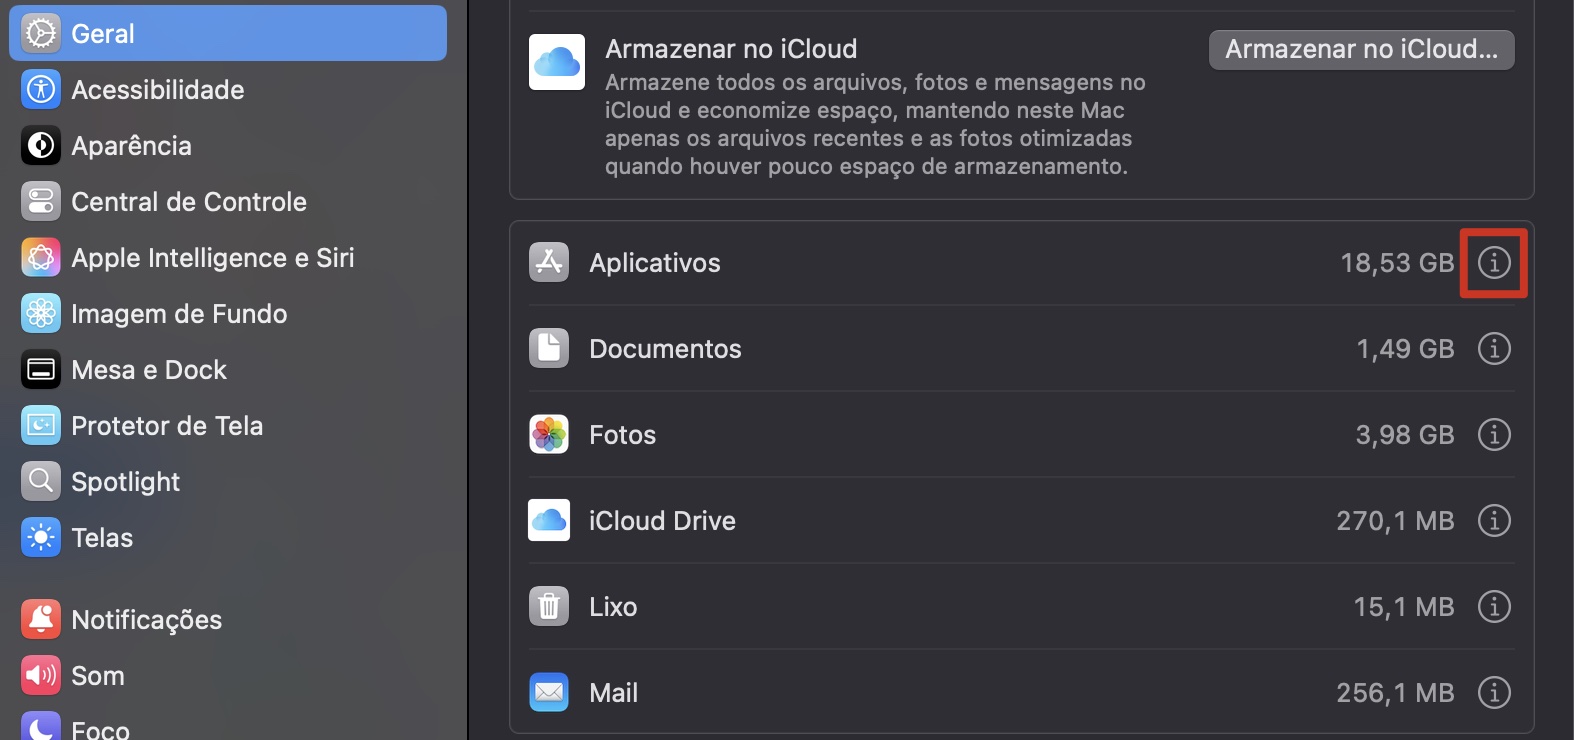Screen dimensions: 1574x740
Task: Open Spotlight settings
Action: (228, 481)
